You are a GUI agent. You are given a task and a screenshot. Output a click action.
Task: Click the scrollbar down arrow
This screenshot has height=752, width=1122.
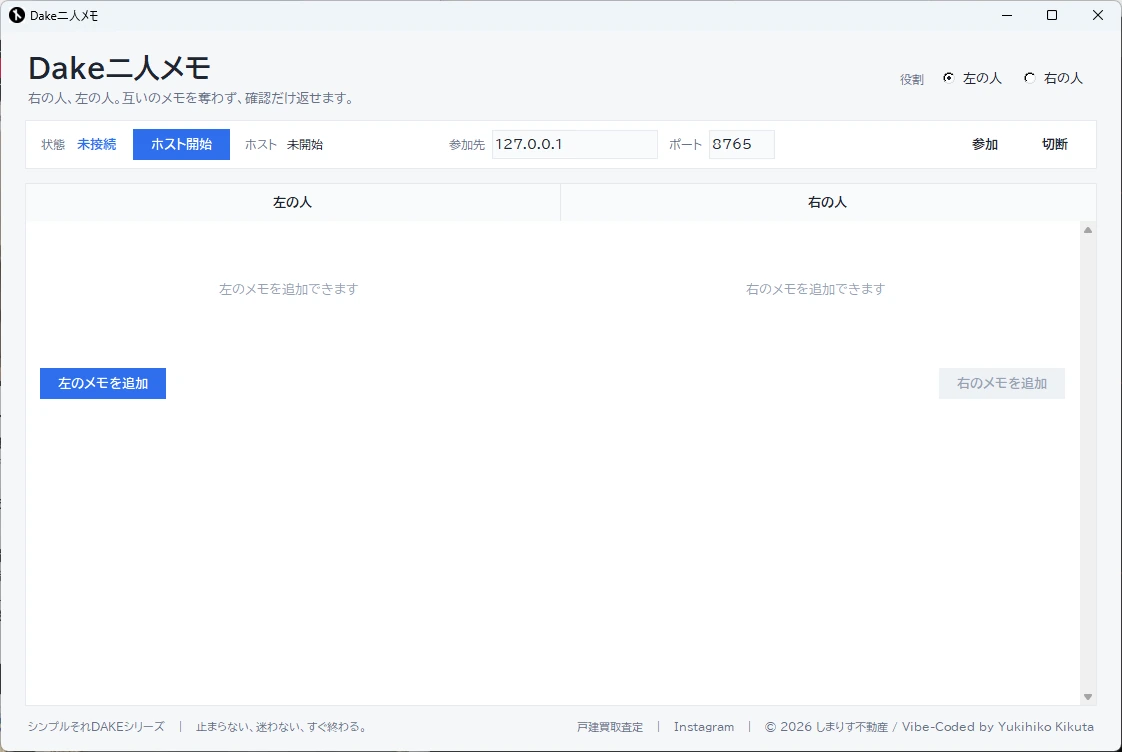coord(1088,697)
